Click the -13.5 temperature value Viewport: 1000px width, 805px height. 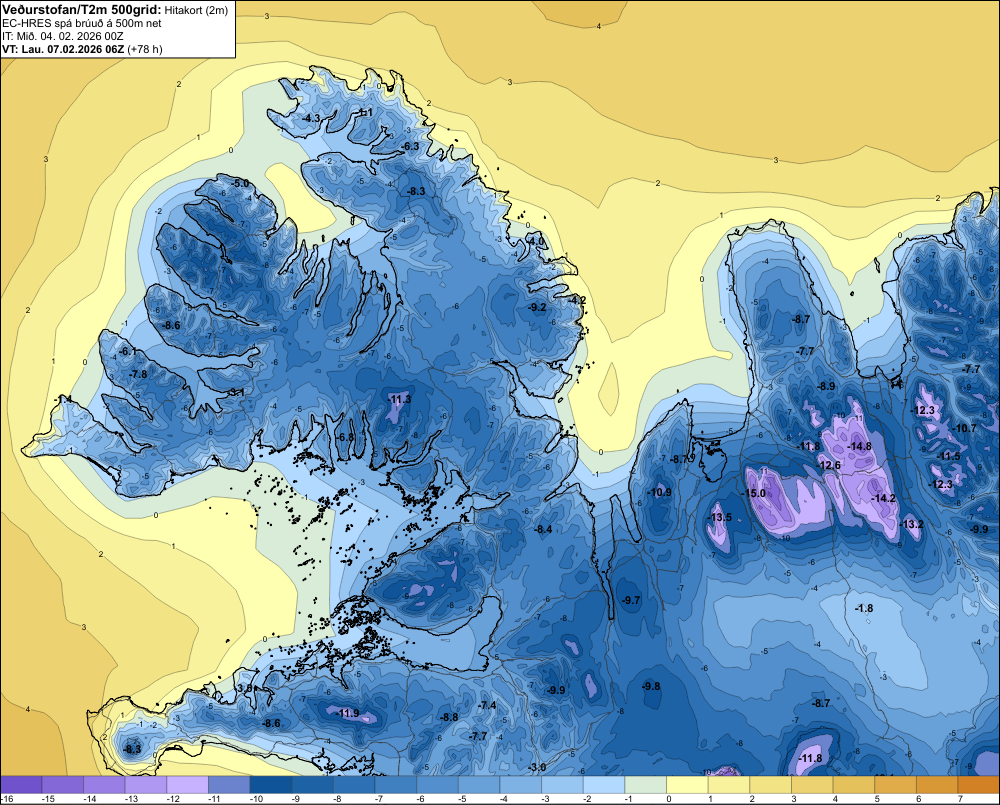coord(720,517)
